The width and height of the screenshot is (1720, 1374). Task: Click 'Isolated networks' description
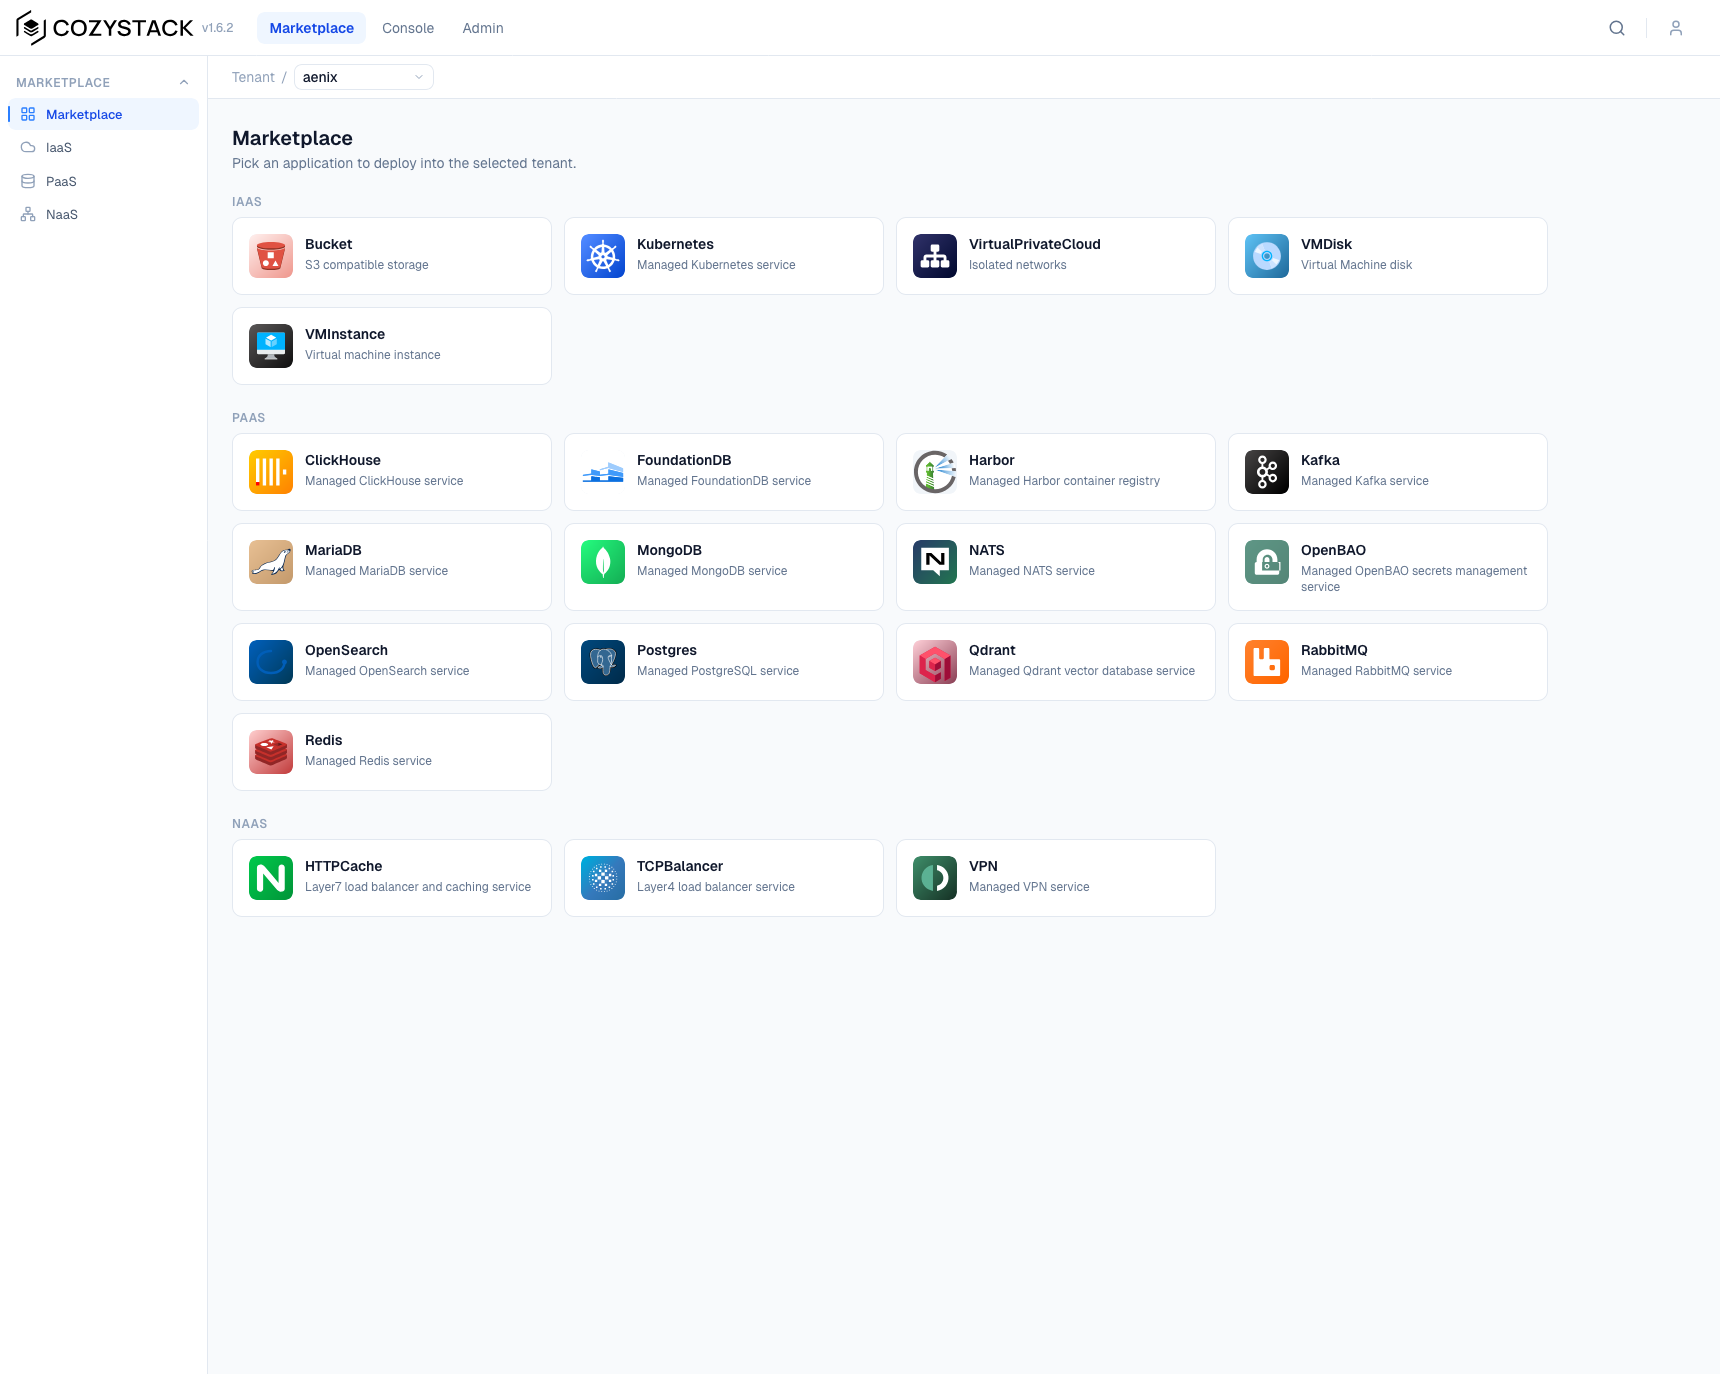coord(1017,265)
